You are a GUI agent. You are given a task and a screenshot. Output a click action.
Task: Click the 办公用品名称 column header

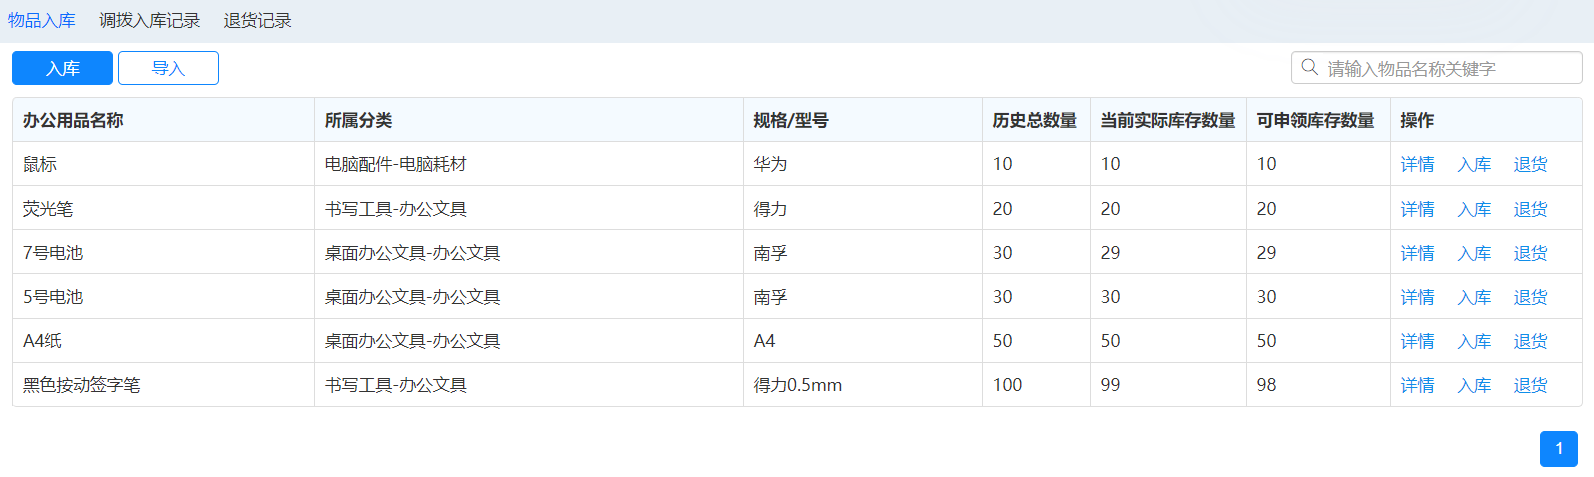[73, 120]
